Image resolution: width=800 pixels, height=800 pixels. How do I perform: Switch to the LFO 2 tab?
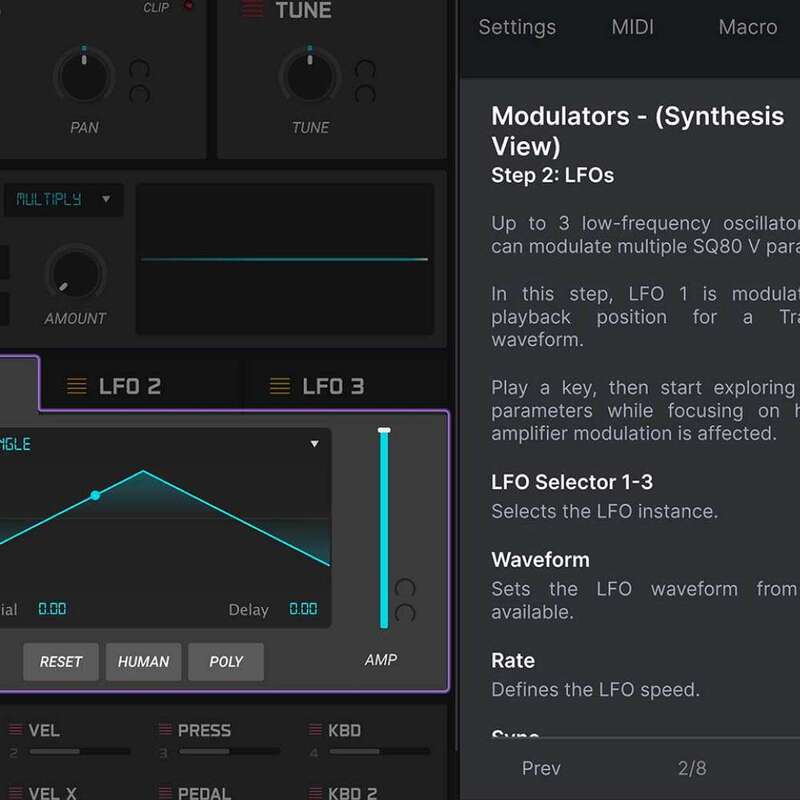[130, 386]
